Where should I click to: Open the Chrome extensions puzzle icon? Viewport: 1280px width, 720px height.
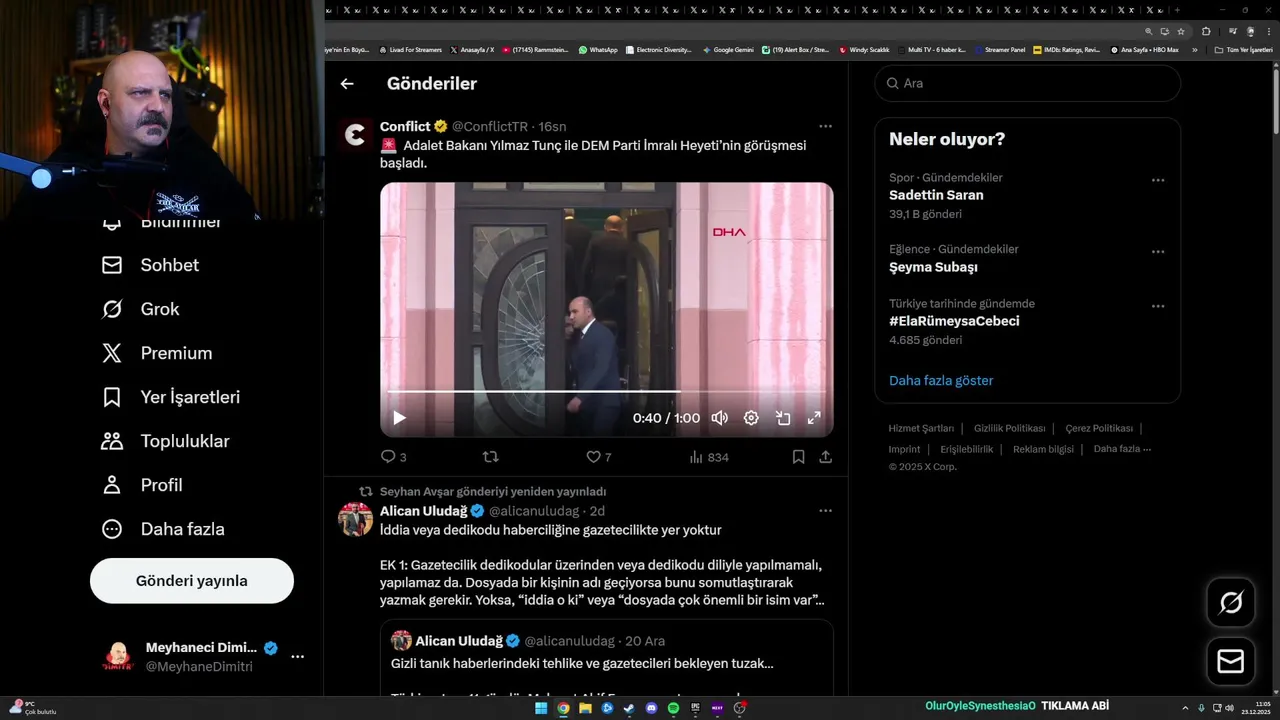(x=1206, y=31)
